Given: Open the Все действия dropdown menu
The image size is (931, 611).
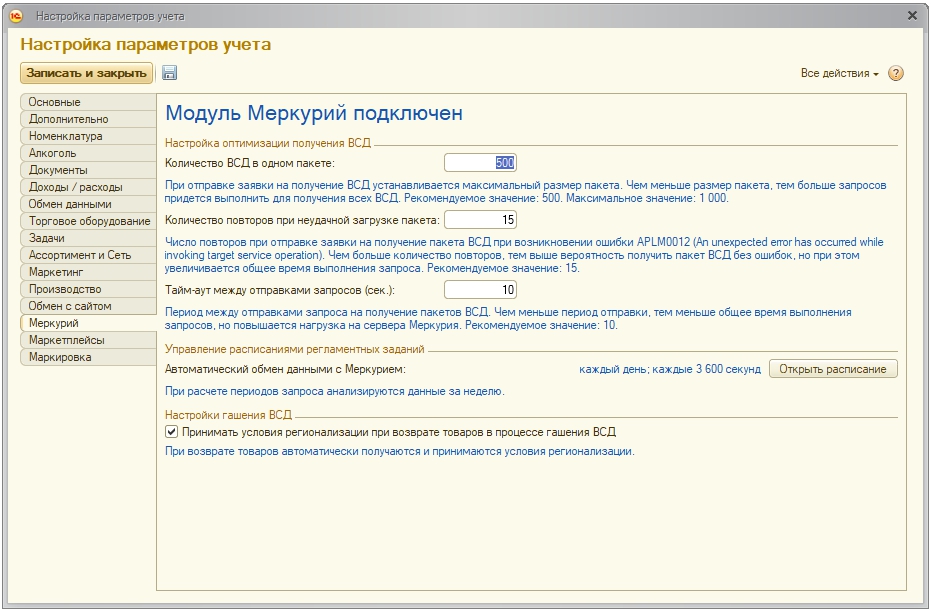Looking at the screenshot, I should coord(839,73).
